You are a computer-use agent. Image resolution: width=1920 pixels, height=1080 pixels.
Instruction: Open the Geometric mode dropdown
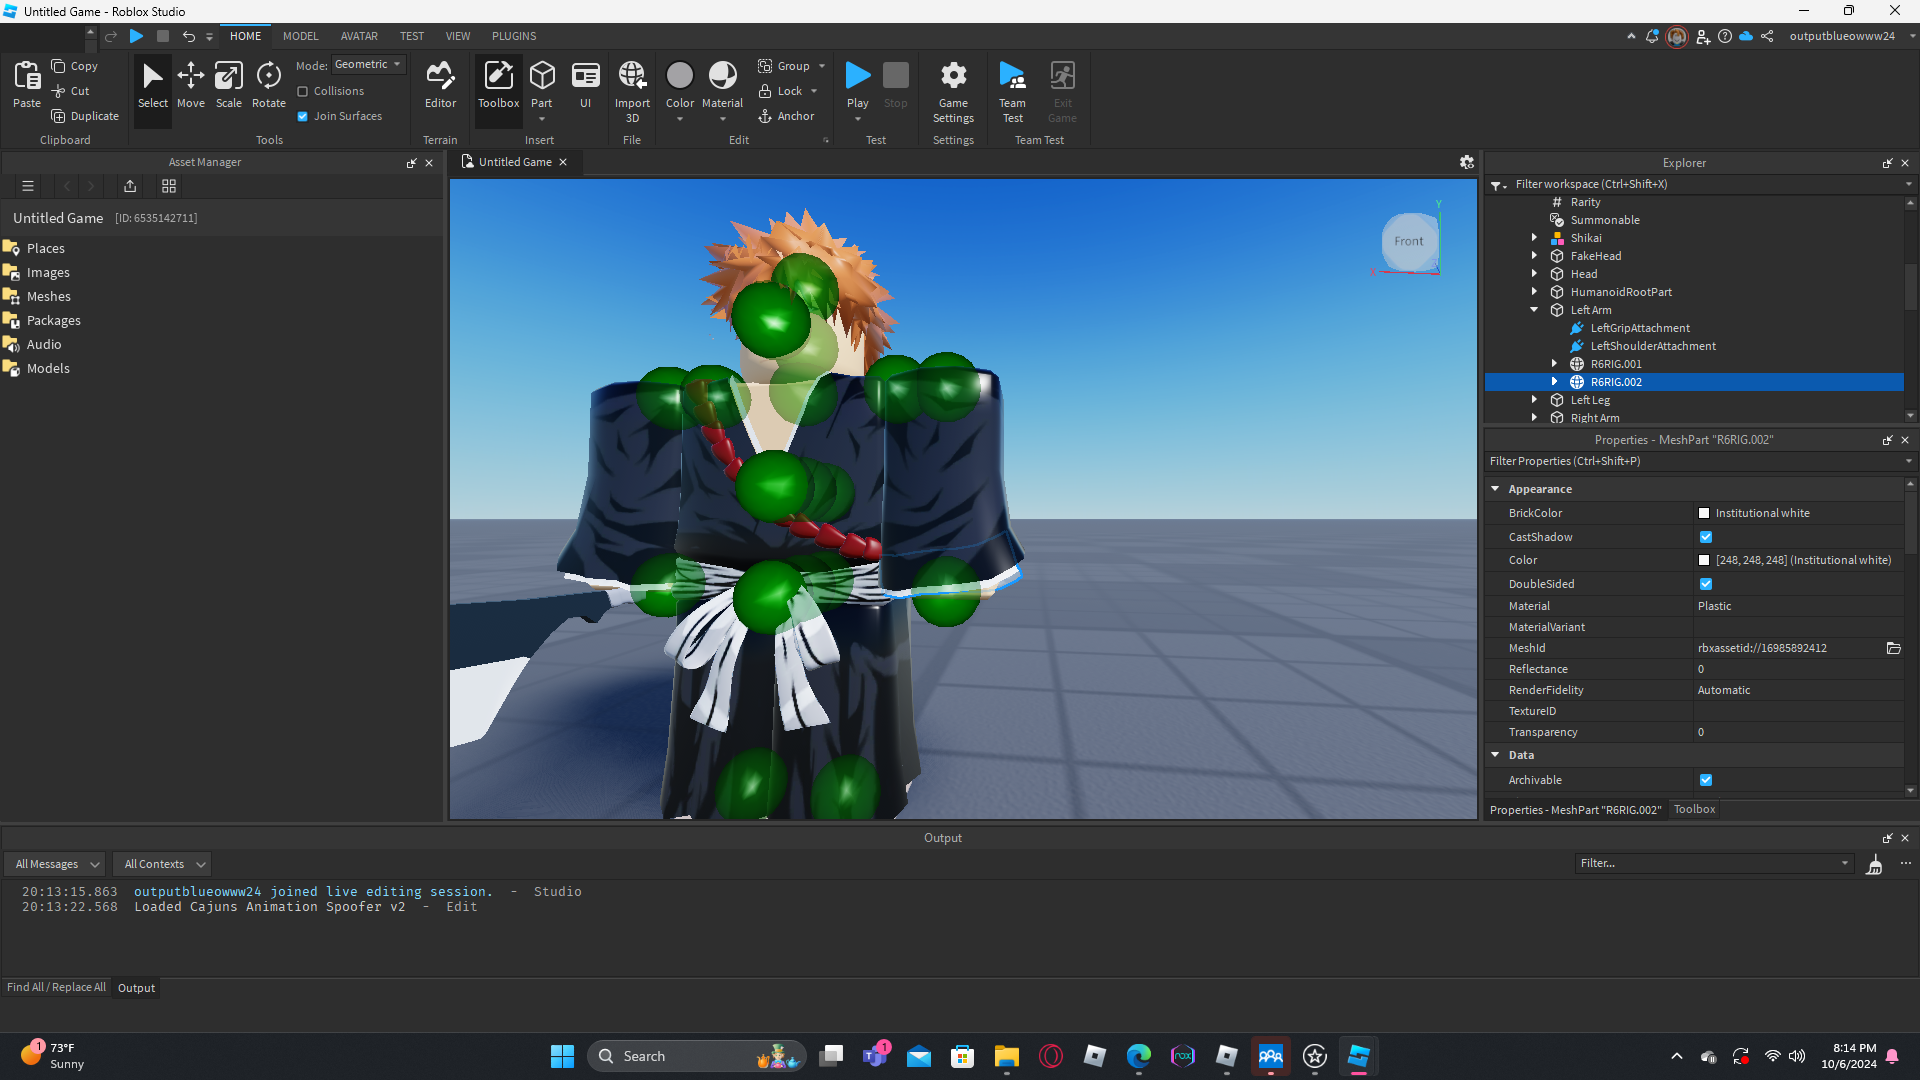point(368,65)
